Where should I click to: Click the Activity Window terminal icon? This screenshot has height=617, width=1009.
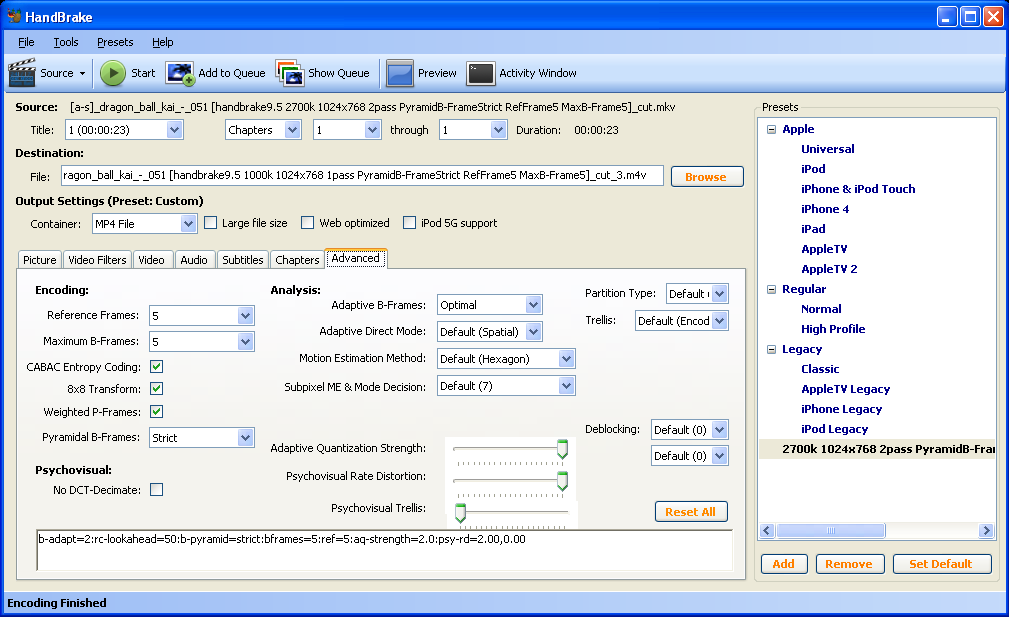[x=481, y=73]
